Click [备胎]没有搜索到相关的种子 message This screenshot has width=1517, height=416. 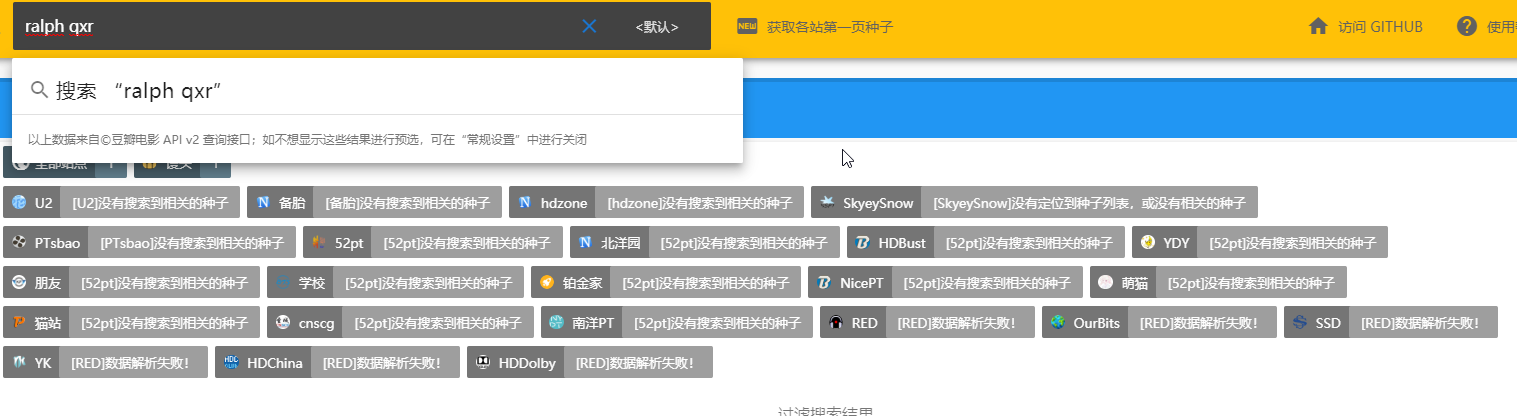pyautogui.click(x=408, y=203)
